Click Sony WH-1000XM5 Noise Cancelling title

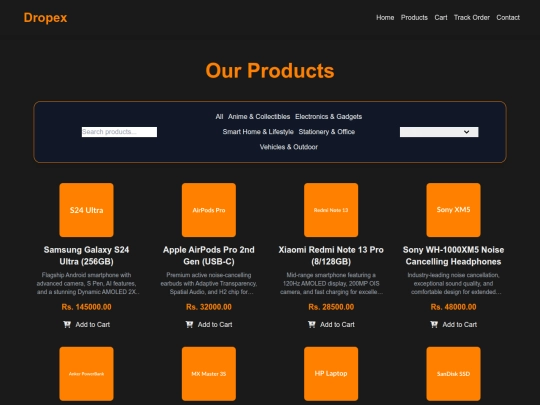[x=453, y=256]
